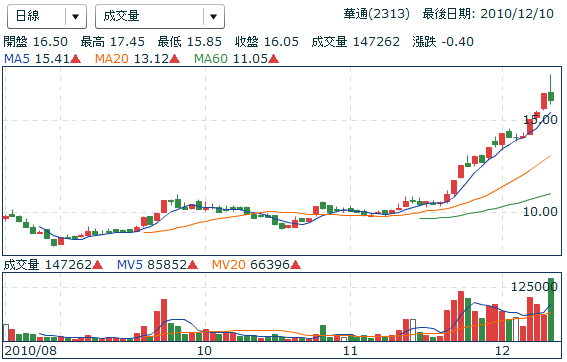Click the last green candlestick with long wick

point(551,96)
